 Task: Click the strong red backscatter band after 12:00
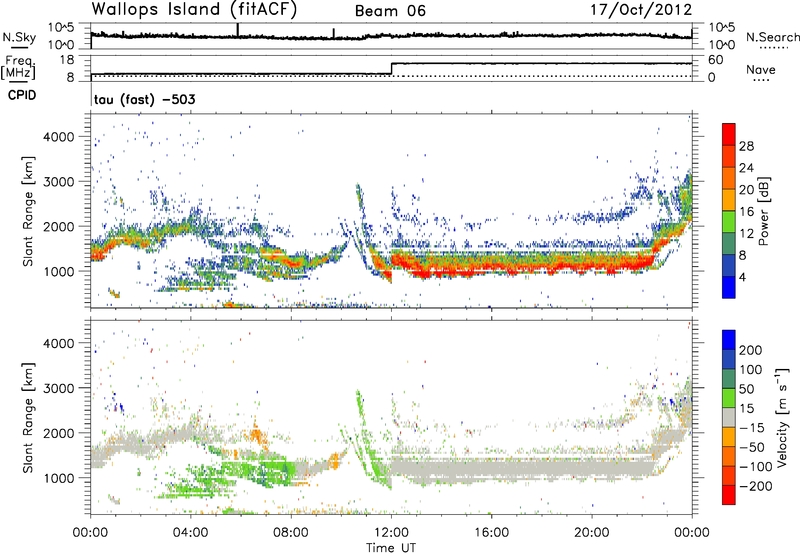[520, 265]
